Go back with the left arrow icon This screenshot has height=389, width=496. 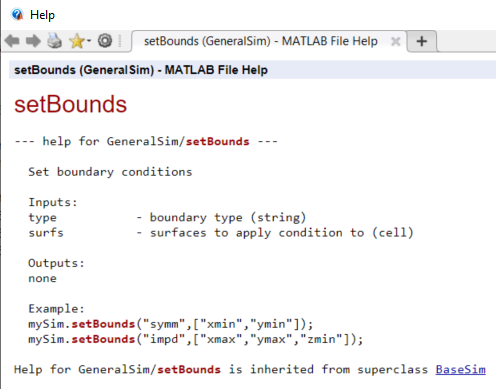(x=12, y=41)
